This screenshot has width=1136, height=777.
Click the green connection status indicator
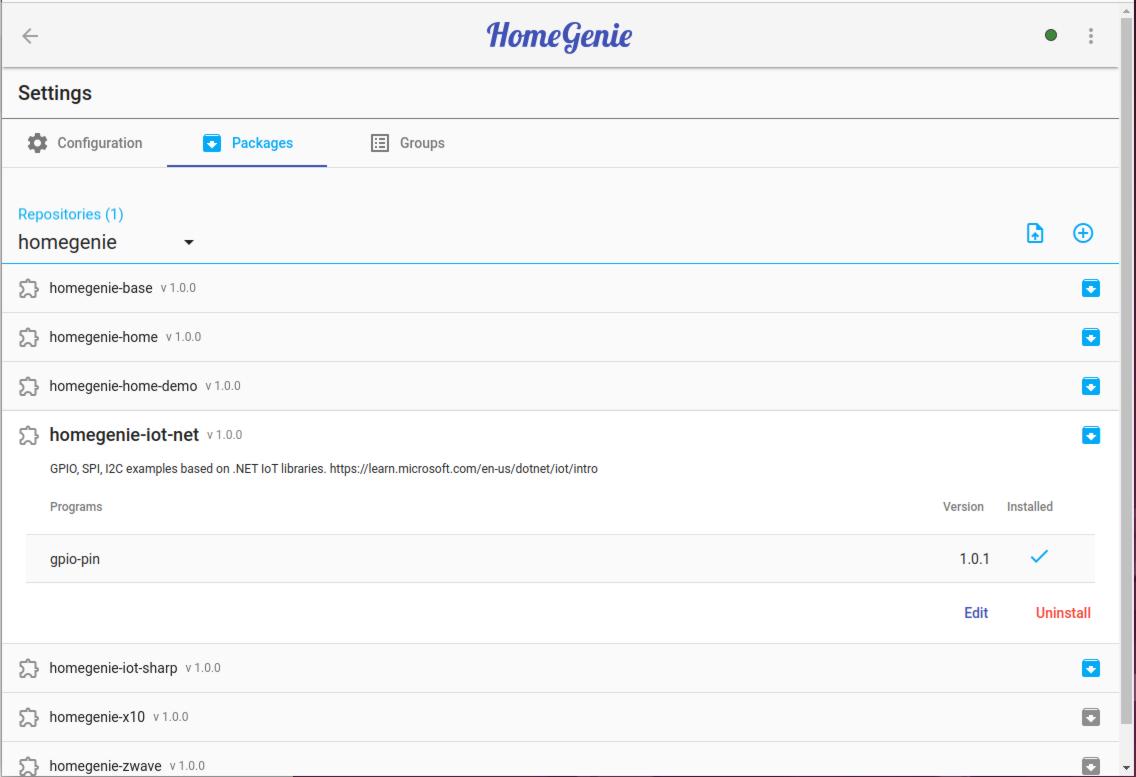(1051, 35)
